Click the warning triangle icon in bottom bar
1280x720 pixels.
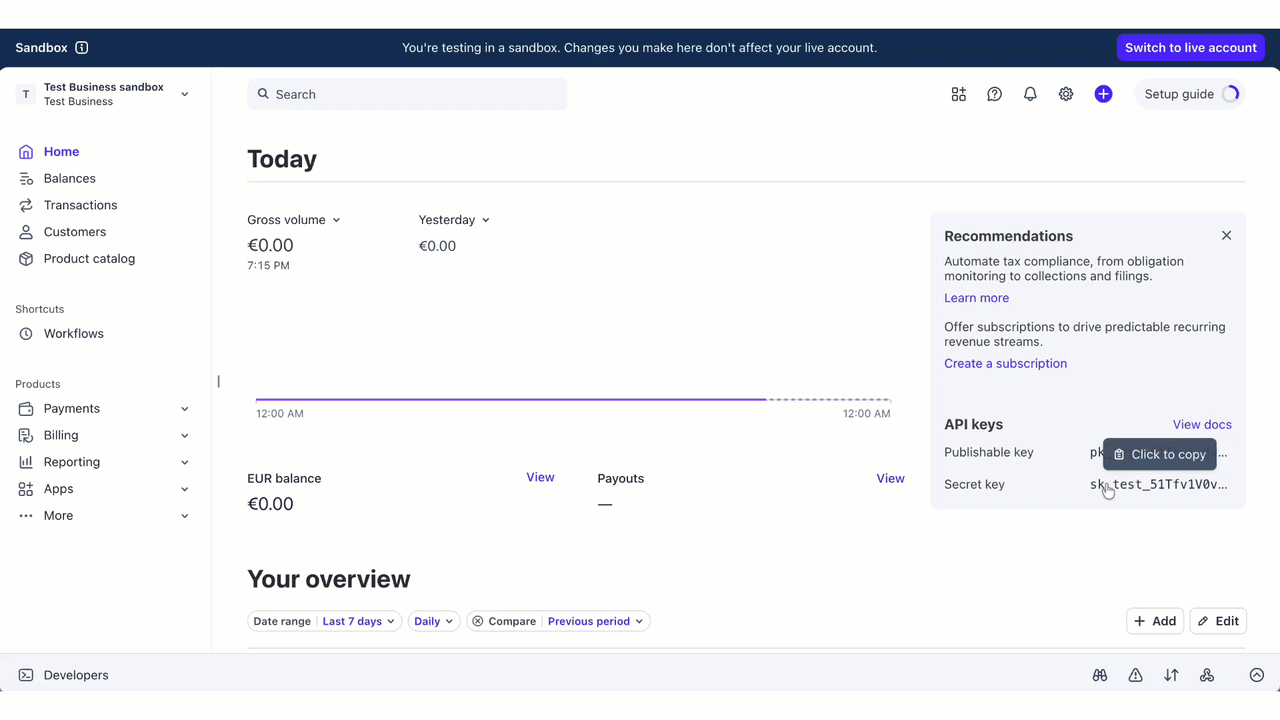click(x=1135, y=675)
